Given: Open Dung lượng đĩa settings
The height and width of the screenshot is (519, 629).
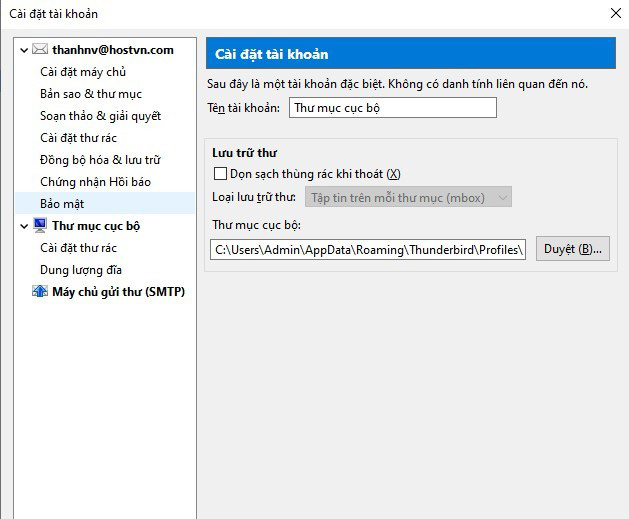Looking at the screenshot, I should click(81, 270).
